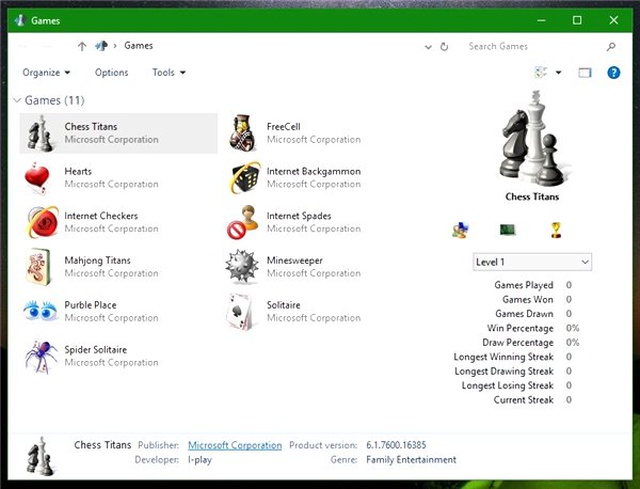Select the Spider Solitaire title

(x=96, y=349)
